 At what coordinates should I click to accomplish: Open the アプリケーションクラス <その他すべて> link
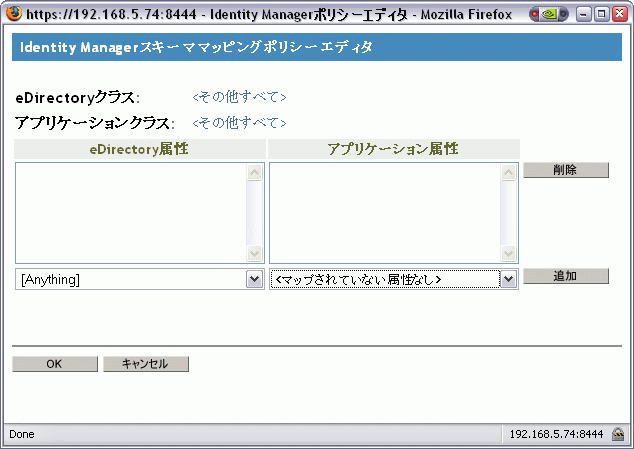point(239,123)
